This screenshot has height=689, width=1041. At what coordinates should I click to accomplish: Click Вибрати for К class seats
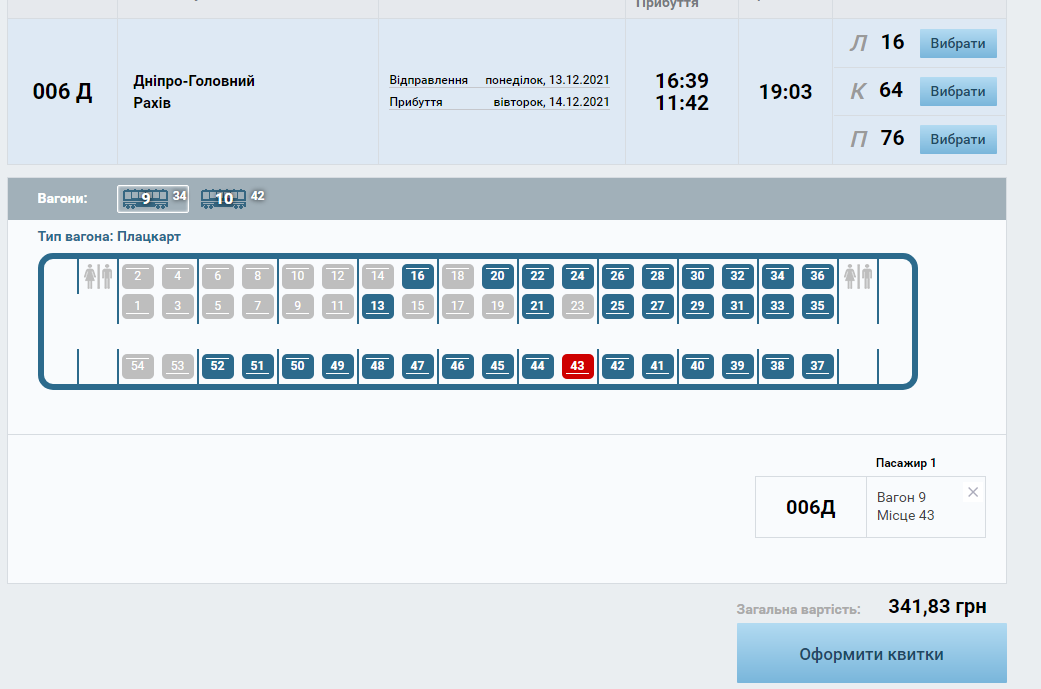point(958,92)
